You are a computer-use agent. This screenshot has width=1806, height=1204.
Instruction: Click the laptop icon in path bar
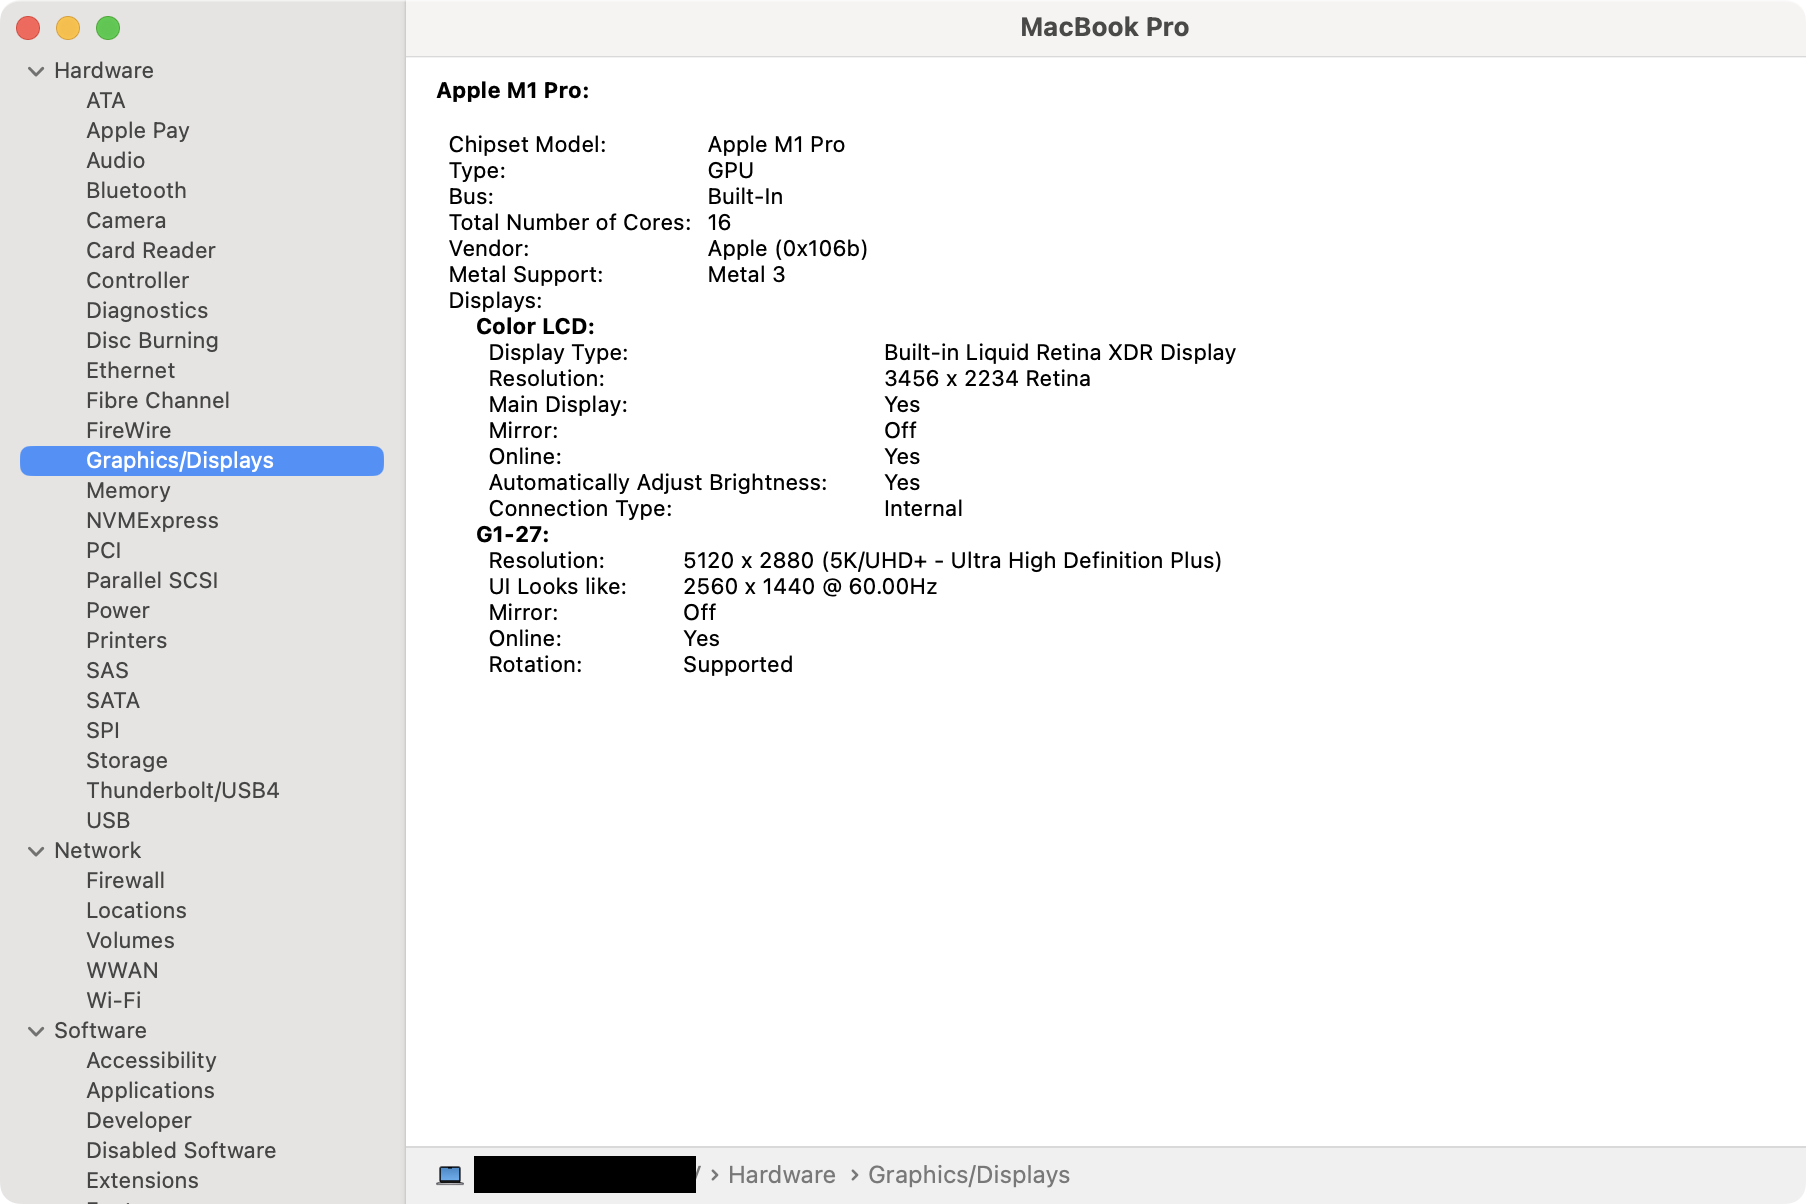coord(450,1175)
